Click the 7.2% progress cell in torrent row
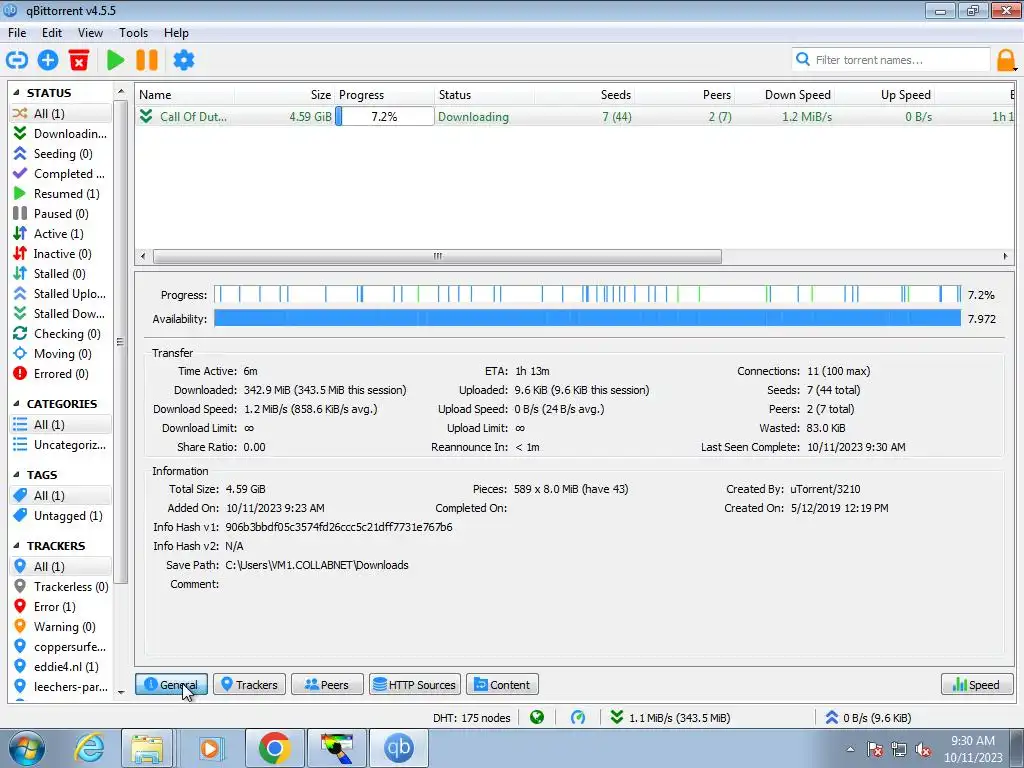This screenshot has height=768, width=1024. click(384, 117)
